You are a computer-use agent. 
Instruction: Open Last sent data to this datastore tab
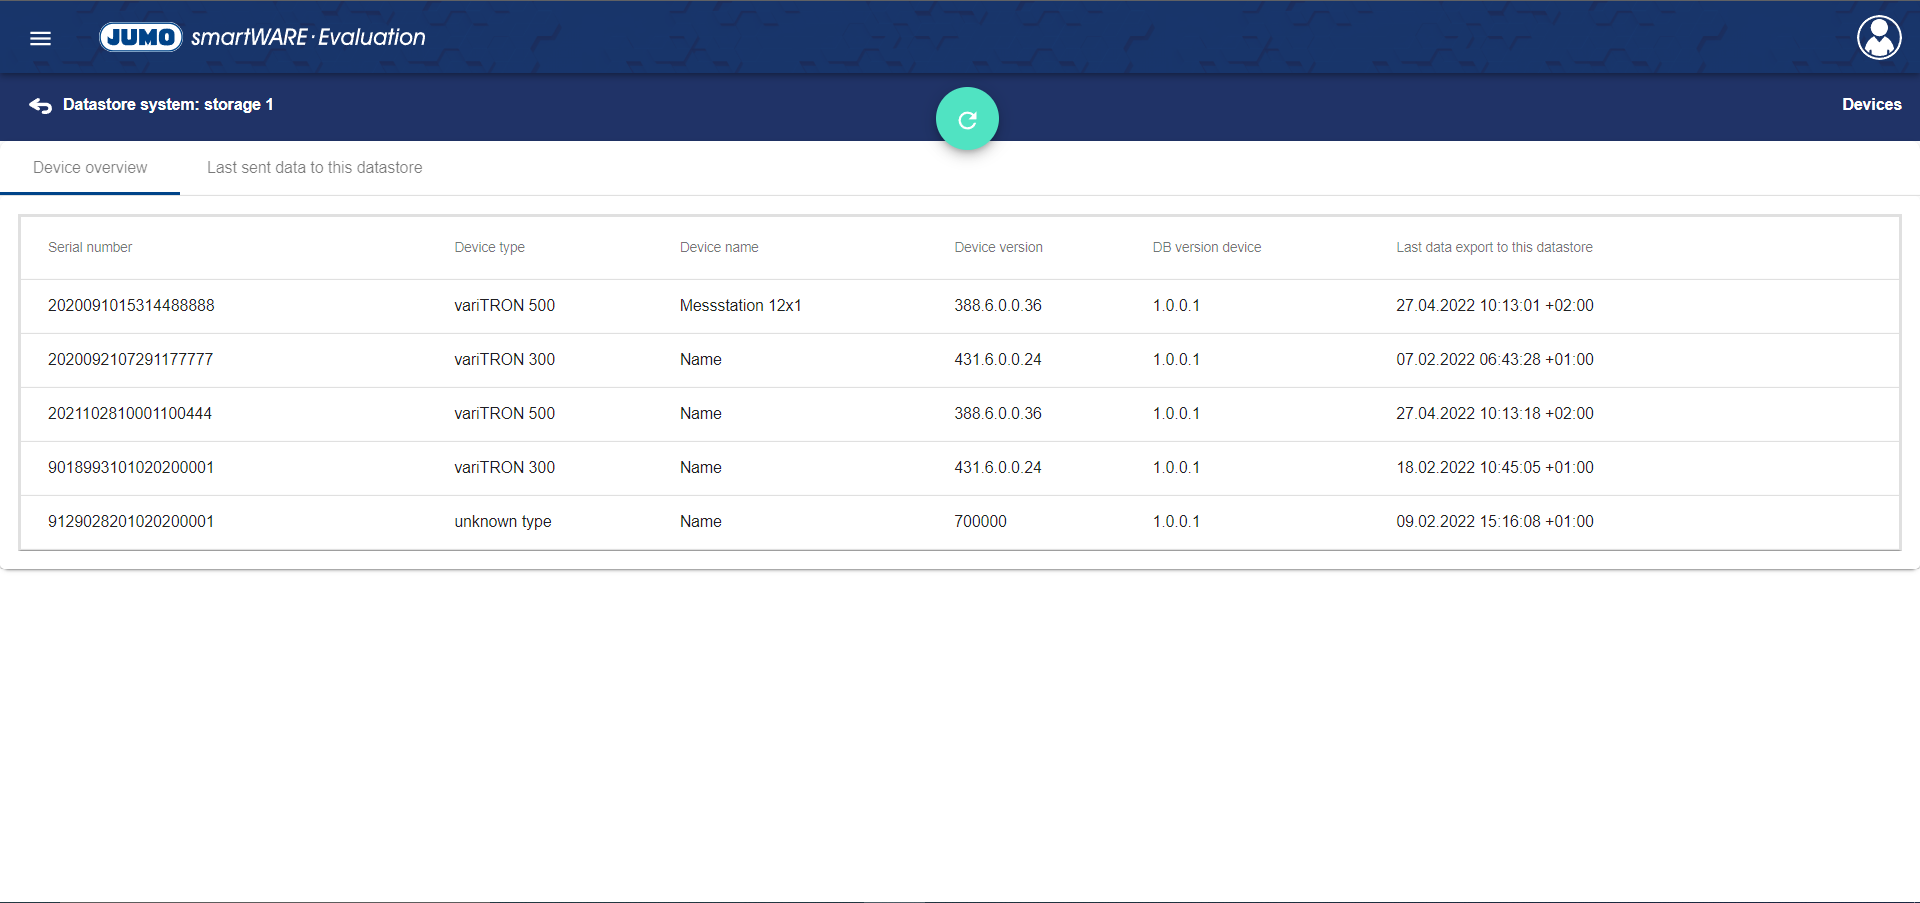click(x=314, y=168)
